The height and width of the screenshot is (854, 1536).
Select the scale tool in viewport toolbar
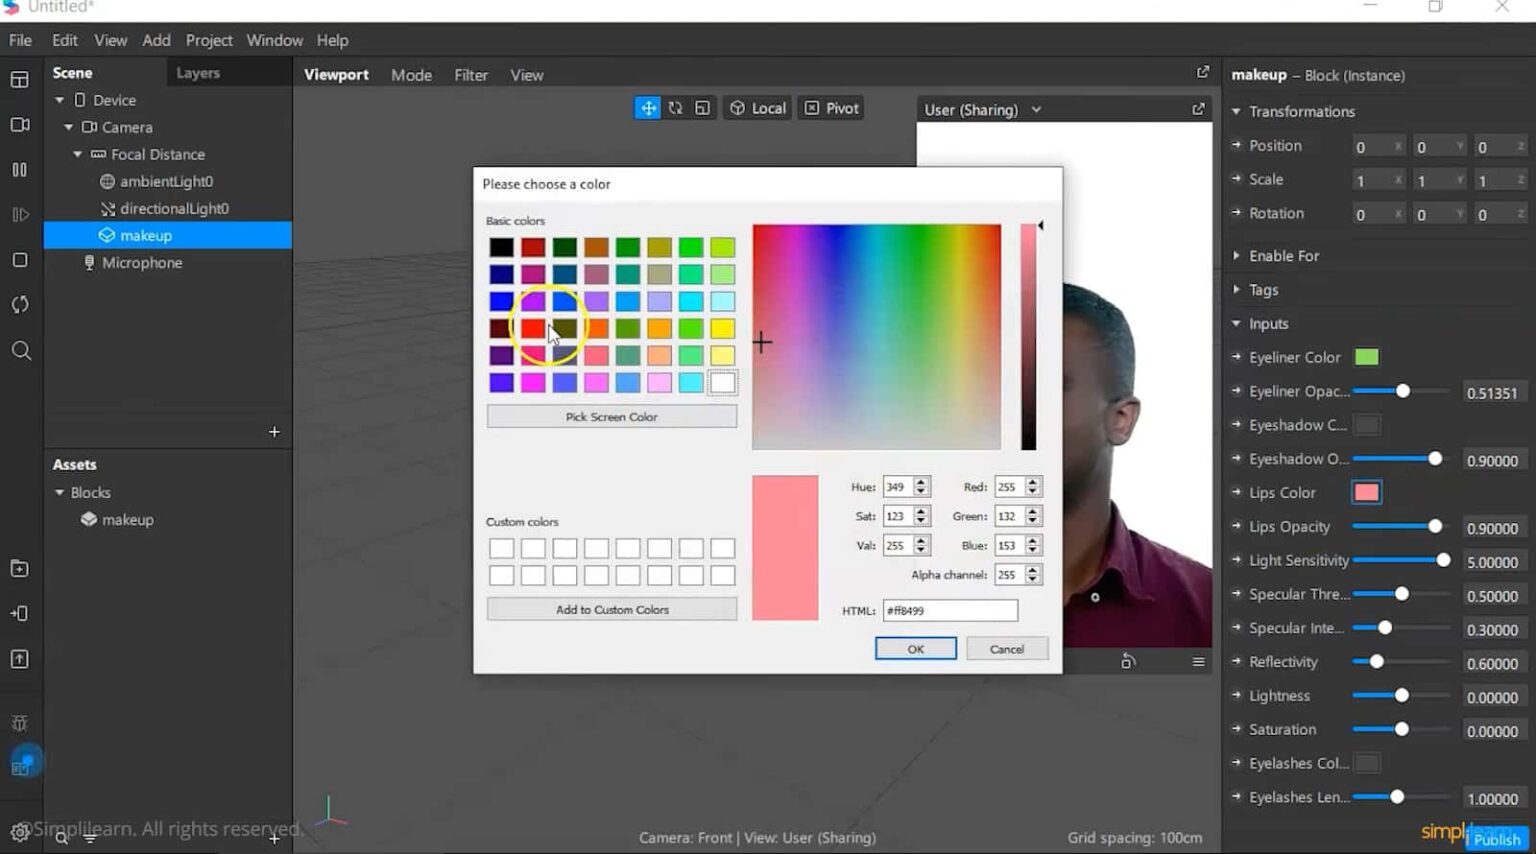703,108
